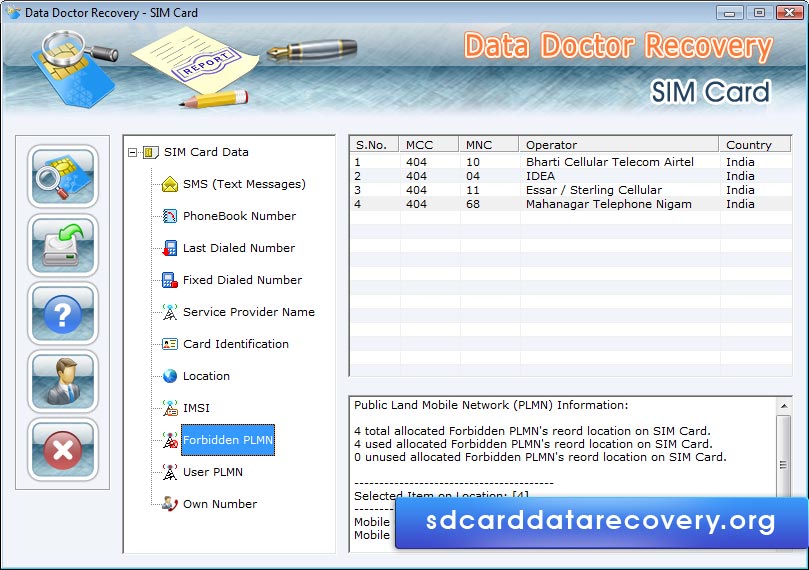Image resolution: width=809 pixels, height=570 pixels.
Task: Select IMSI in the tree
Action: tap(196, 408)
